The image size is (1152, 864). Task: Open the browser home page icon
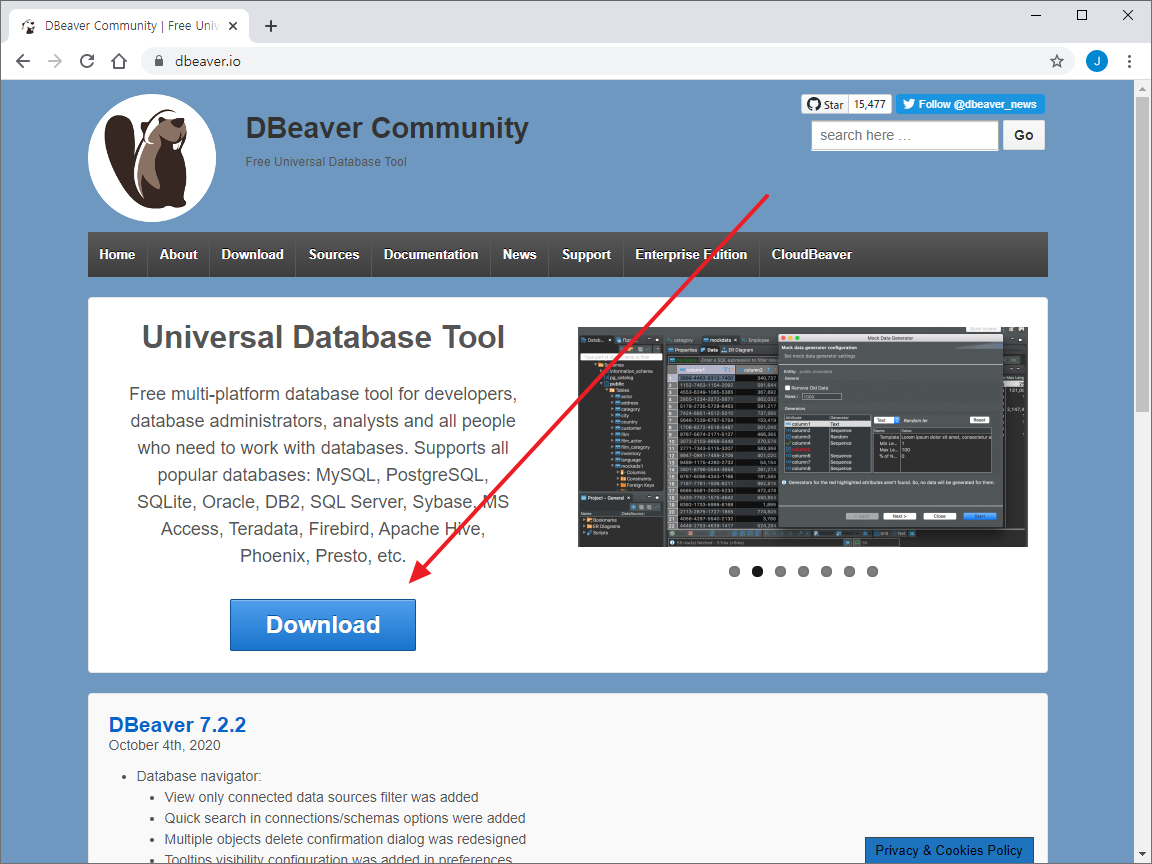point(119,61)
